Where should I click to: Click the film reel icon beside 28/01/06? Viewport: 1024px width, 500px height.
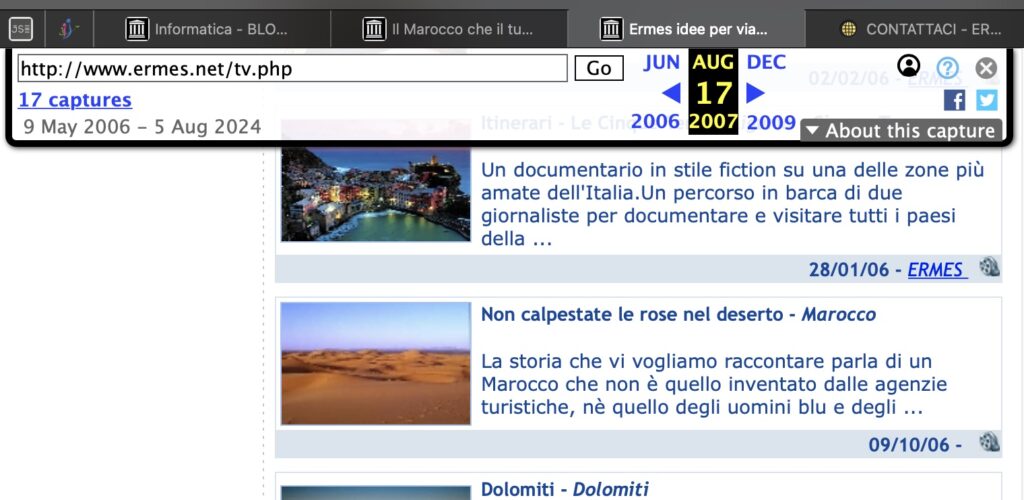coord(989,268)
